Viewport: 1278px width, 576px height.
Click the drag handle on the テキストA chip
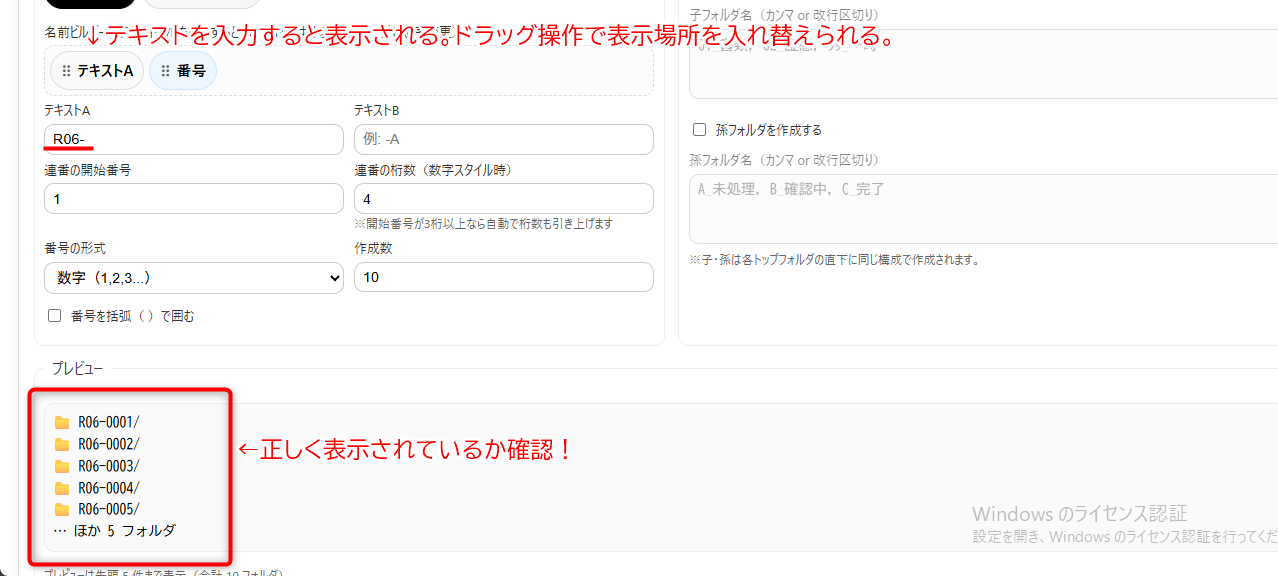pos(66,71)
